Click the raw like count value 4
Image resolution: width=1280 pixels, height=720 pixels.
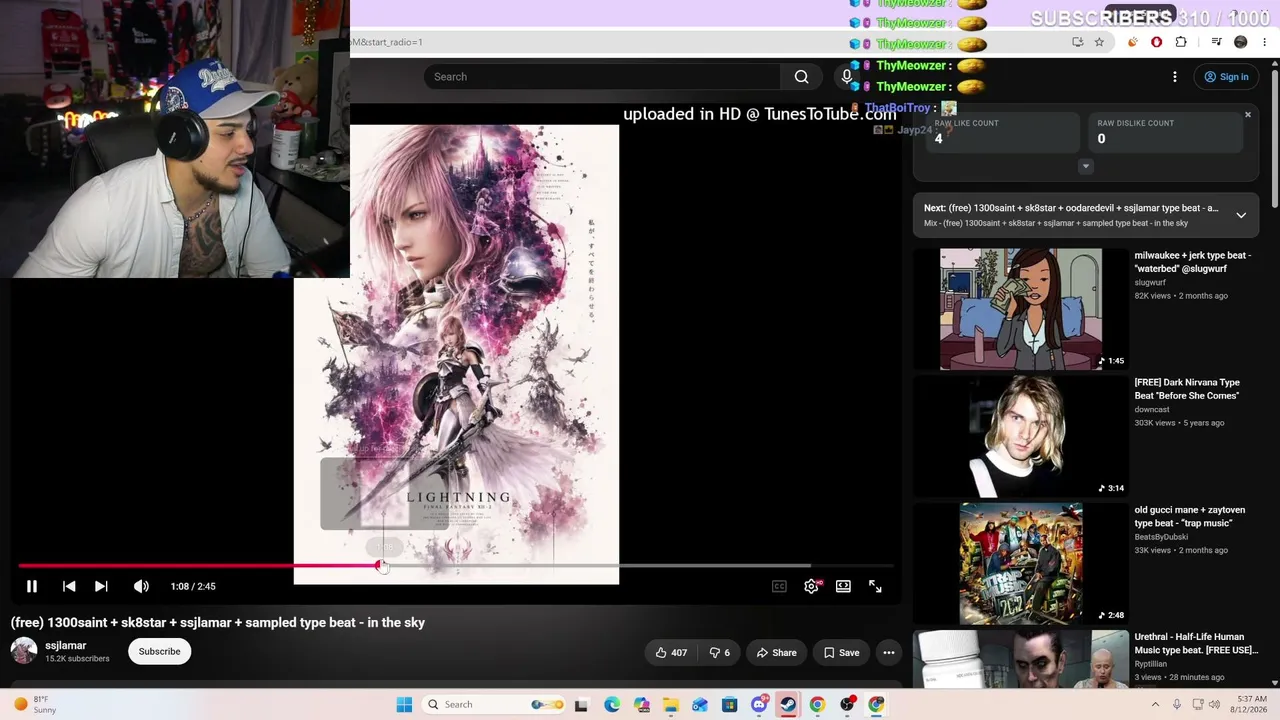(938, 139)
